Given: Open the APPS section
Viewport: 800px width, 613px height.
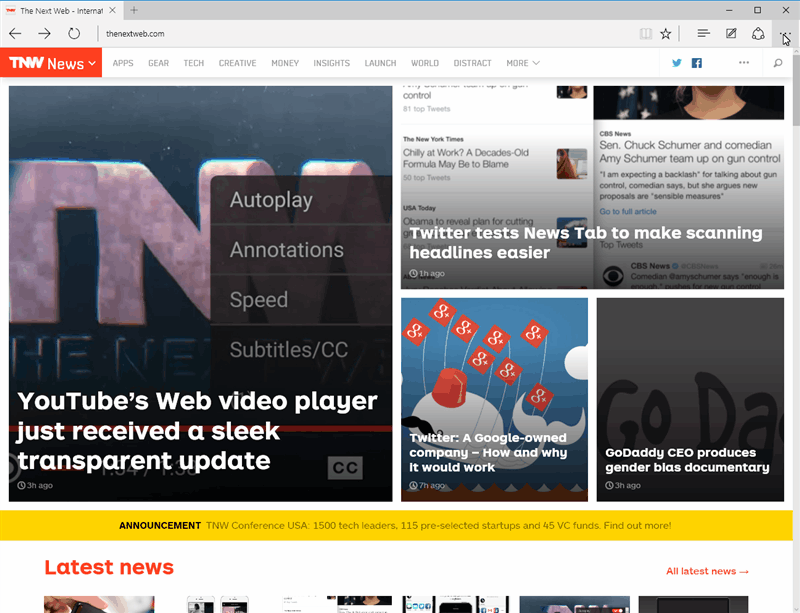Looking at the screenshot, I should click(123, 63).
